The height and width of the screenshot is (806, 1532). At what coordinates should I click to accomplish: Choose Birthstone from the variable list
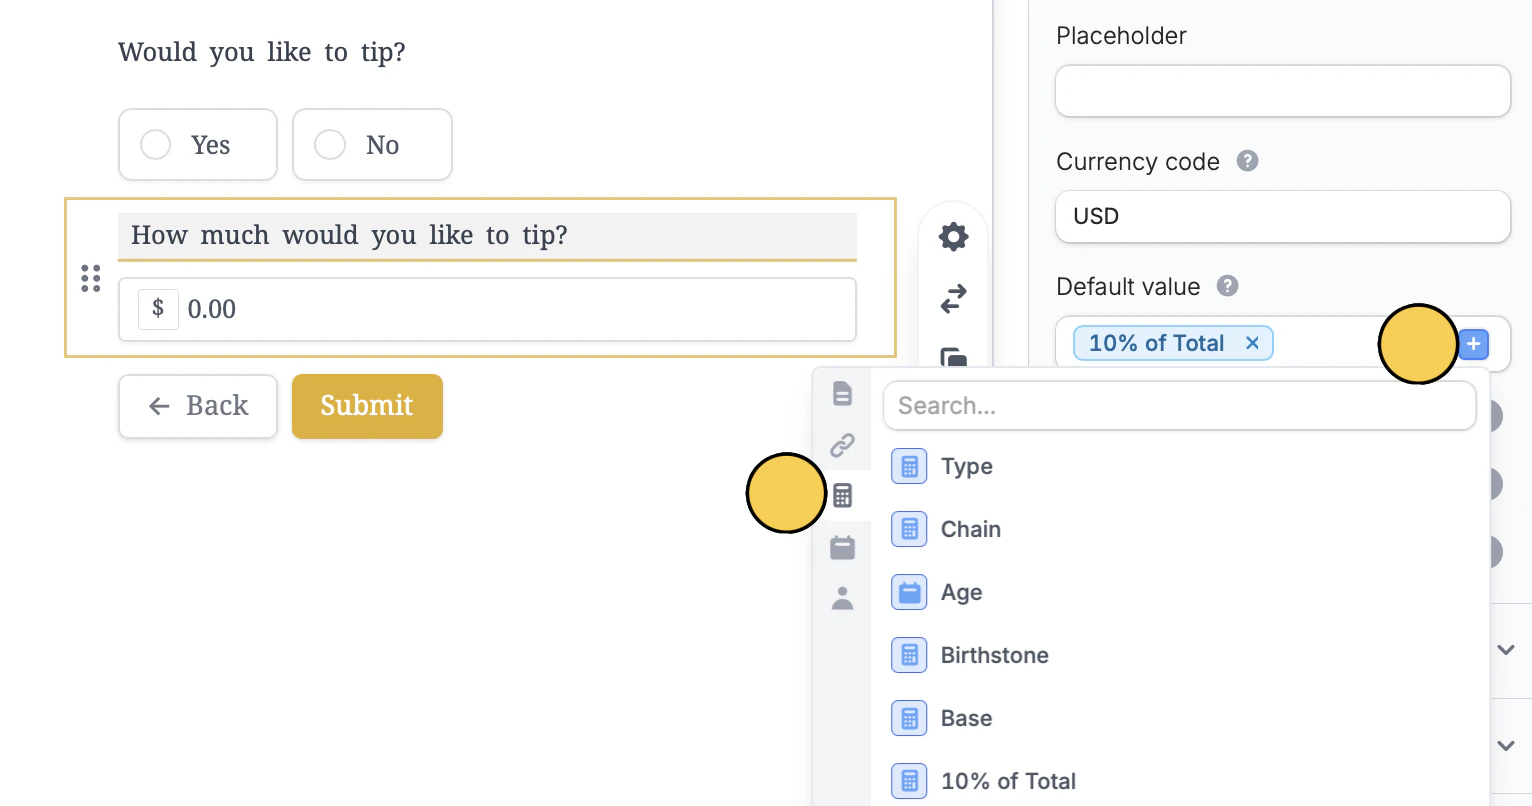[994, 655]
